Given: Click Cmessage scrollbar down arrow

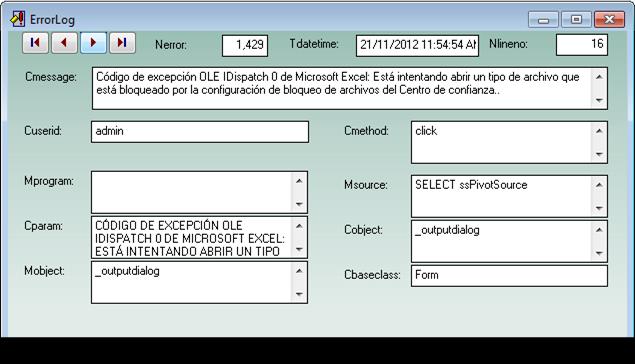Looking at the screenshot, I should 599,100.
